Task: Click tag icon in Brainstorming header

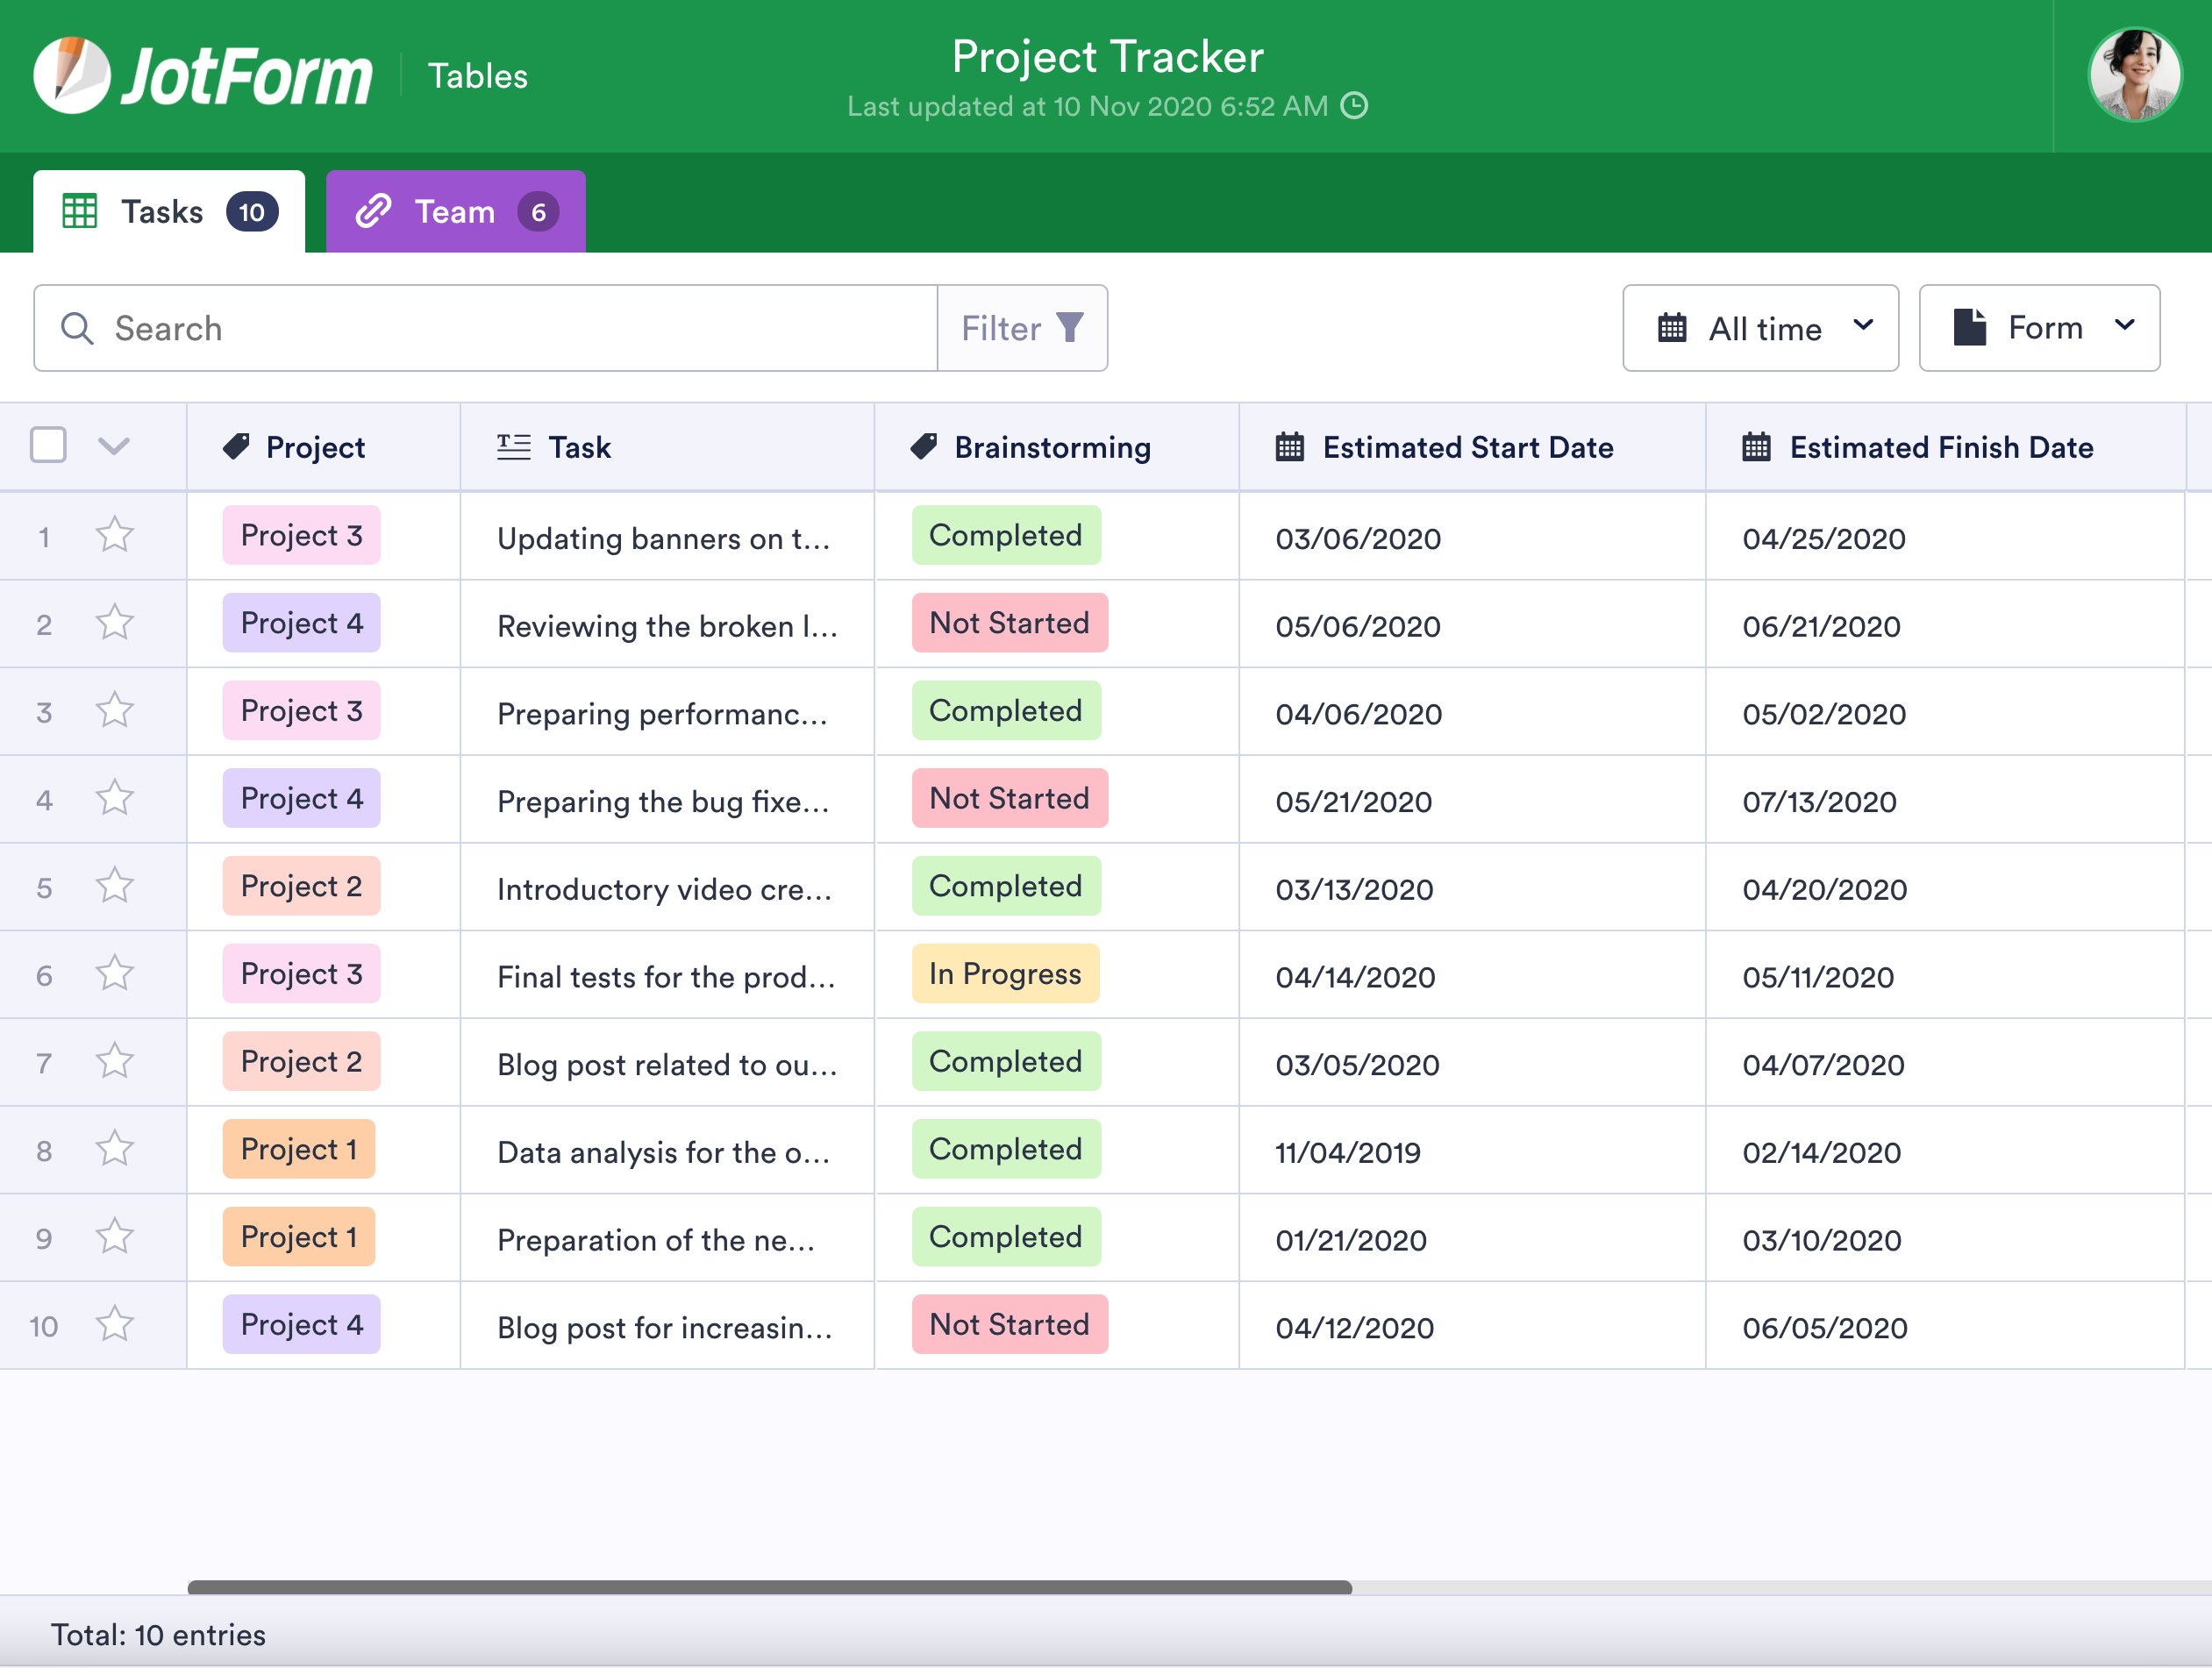Action: [924, 447]
